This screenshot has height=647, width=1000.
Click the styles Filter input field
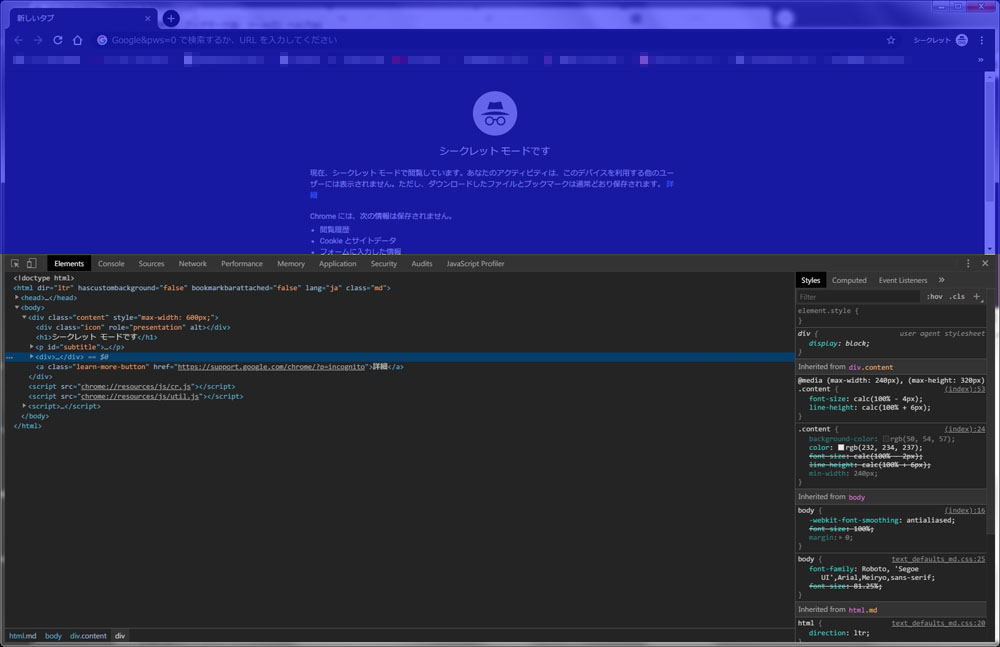858,297
